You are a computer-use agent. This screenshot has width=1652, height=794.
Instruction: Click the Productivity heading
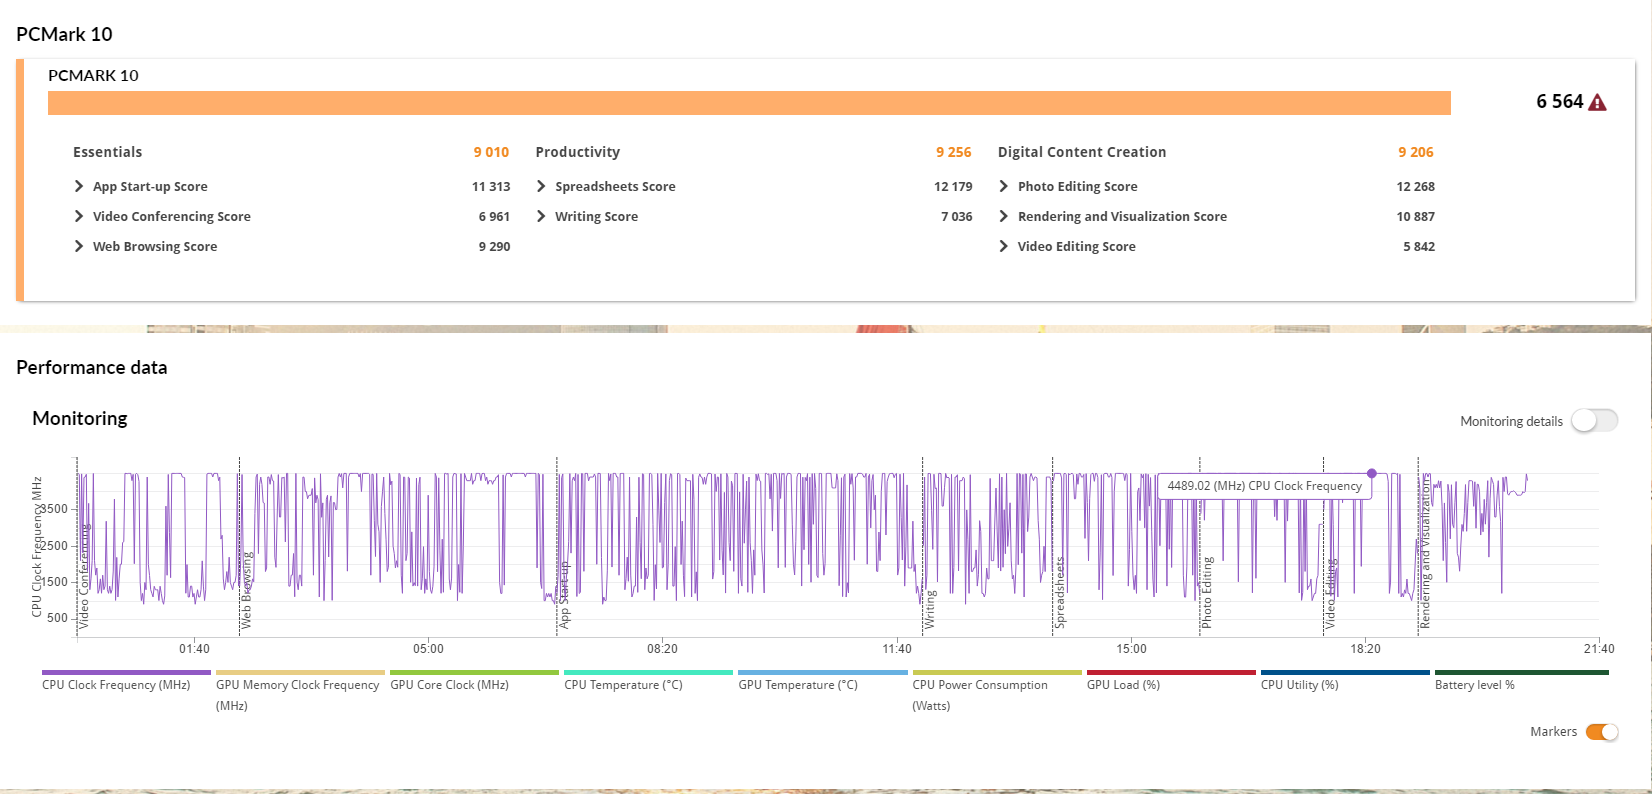coord(578,152)
